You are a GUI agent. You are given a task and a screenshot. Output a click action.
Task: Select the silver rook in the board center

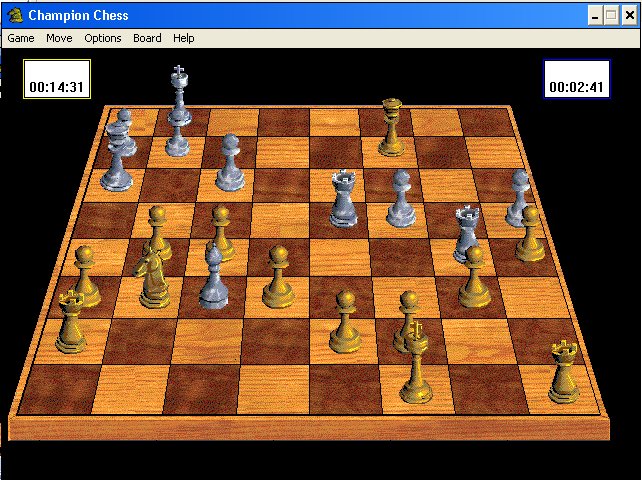point(343,198)
